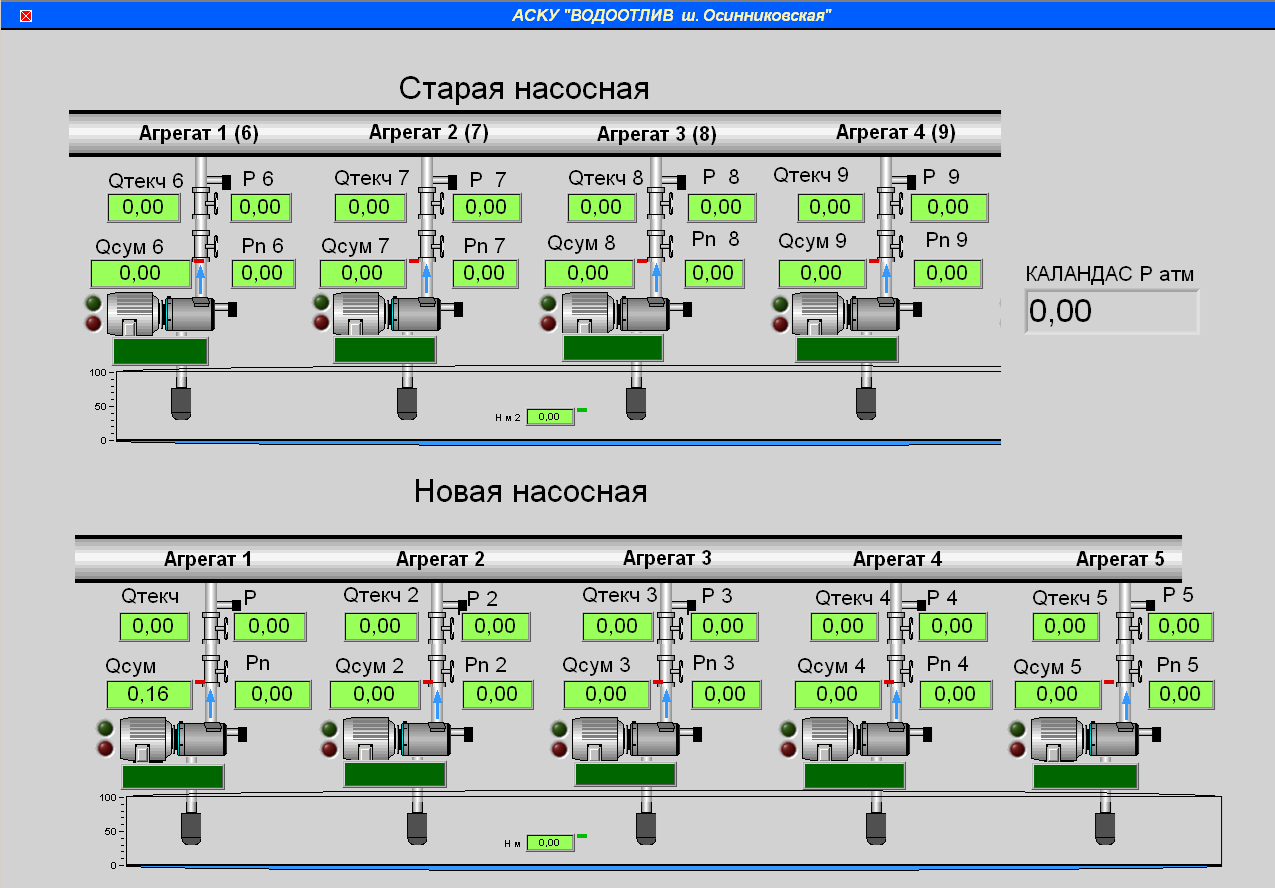
Task: Select the Qсум 0,16 value field
Action: click(x=149, y=694)
